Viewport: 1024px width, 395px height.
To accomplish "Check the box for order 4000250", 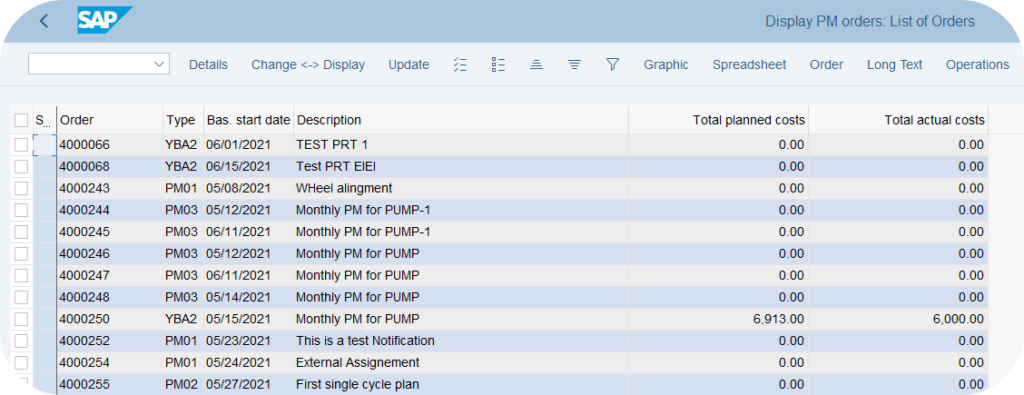I will [x=21, y=319].
